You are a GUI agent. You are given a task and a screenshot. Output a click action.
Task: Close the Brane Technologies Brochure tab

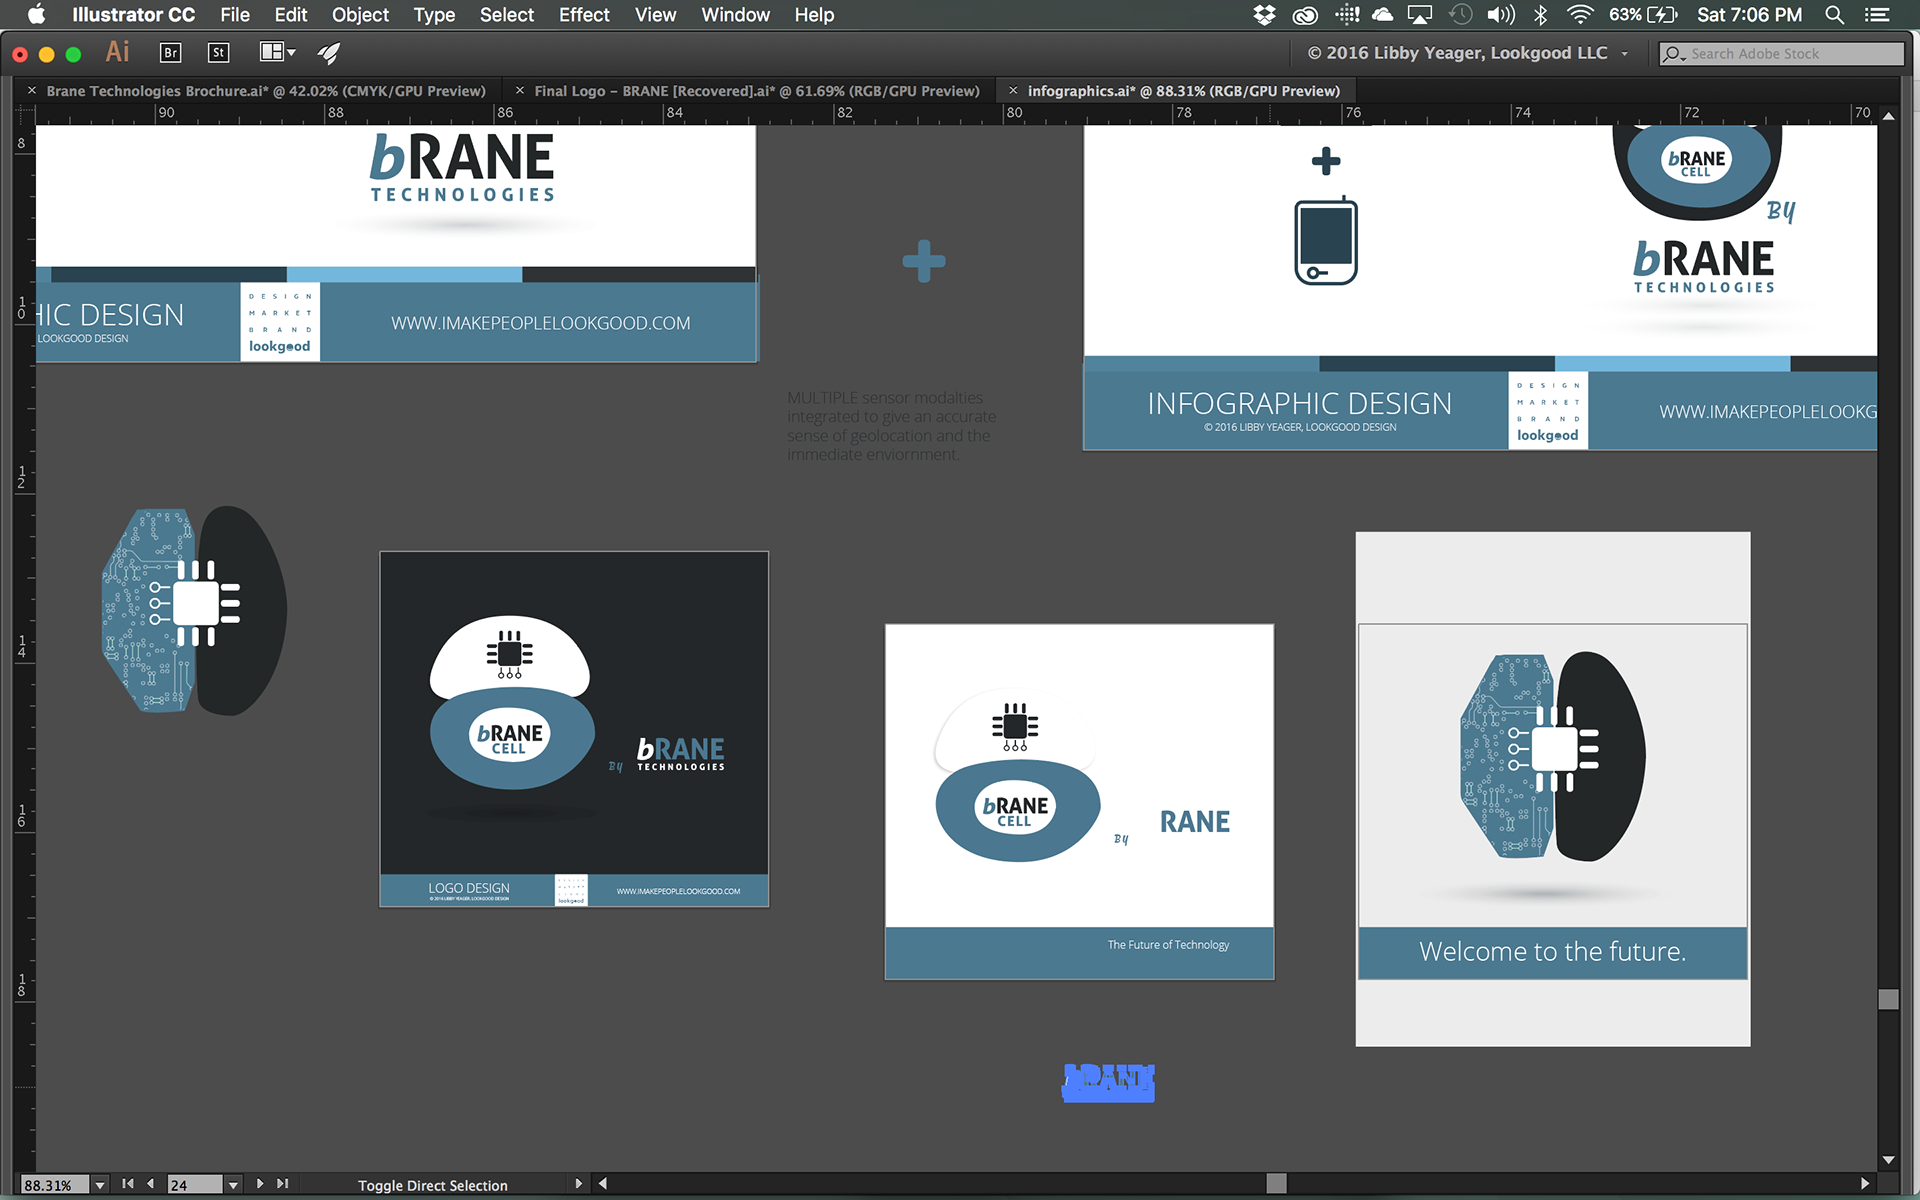pos(32,91)
